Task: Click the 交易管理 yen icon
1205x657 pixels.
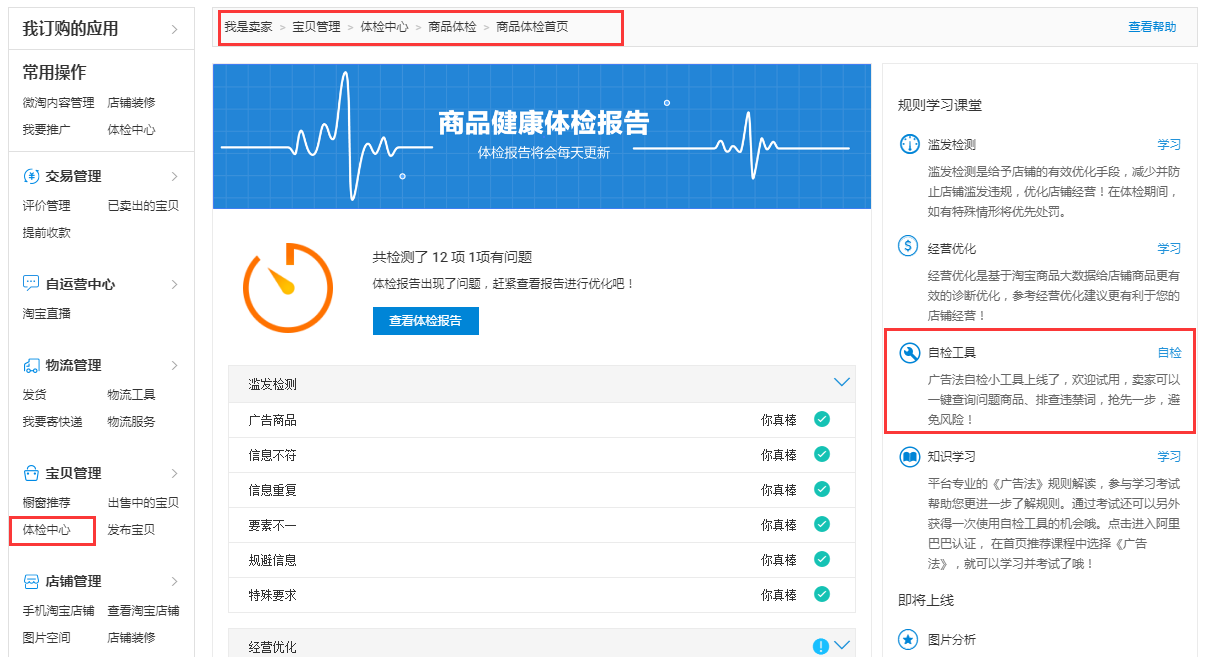Action: click(x=31, y=176)
